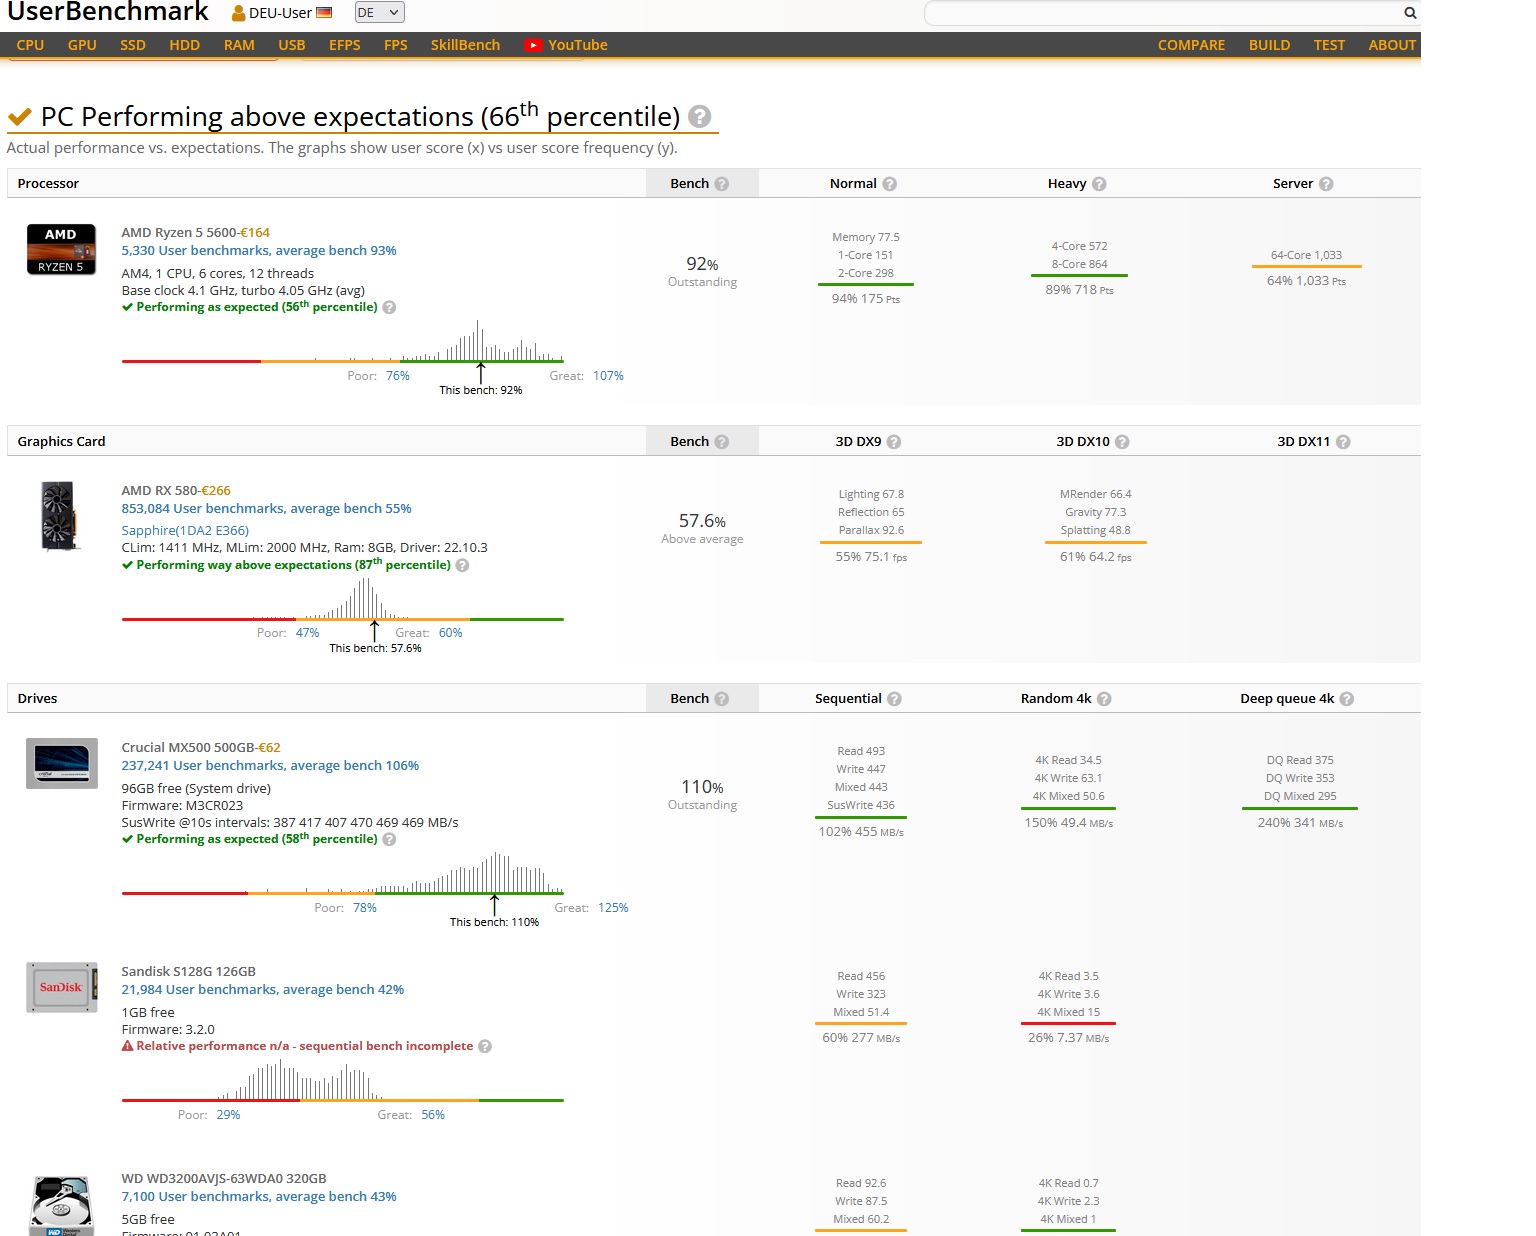Open the SSD menu
Viewport: 1536px width, 1236px height.
(x=133, y=45)
